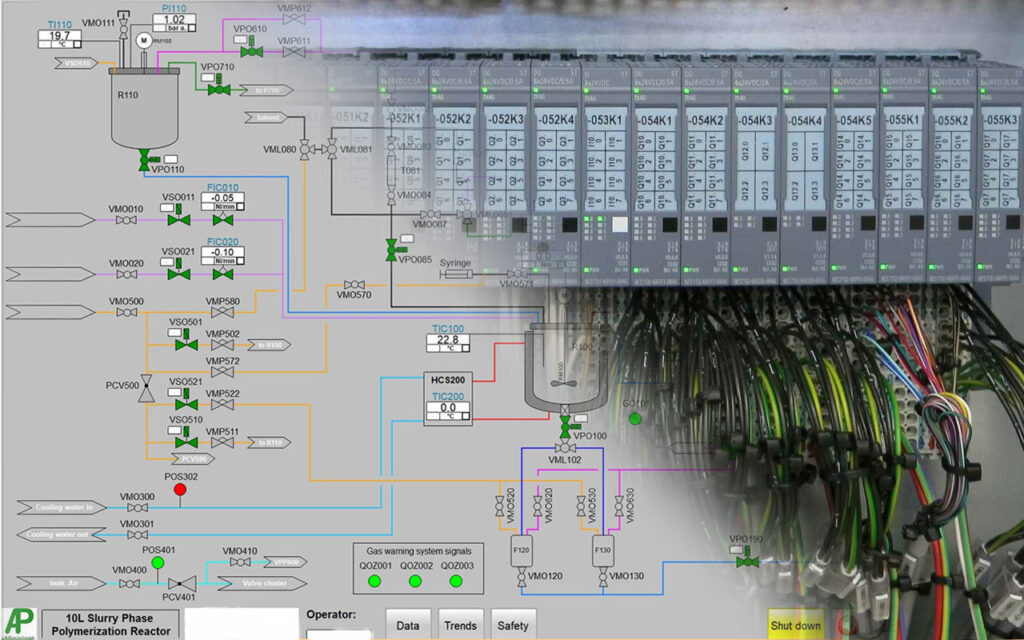Click the VPO100 valve below reactor R100
The width and height of the screenshot is (1024, 640).
tap(566, 426)
